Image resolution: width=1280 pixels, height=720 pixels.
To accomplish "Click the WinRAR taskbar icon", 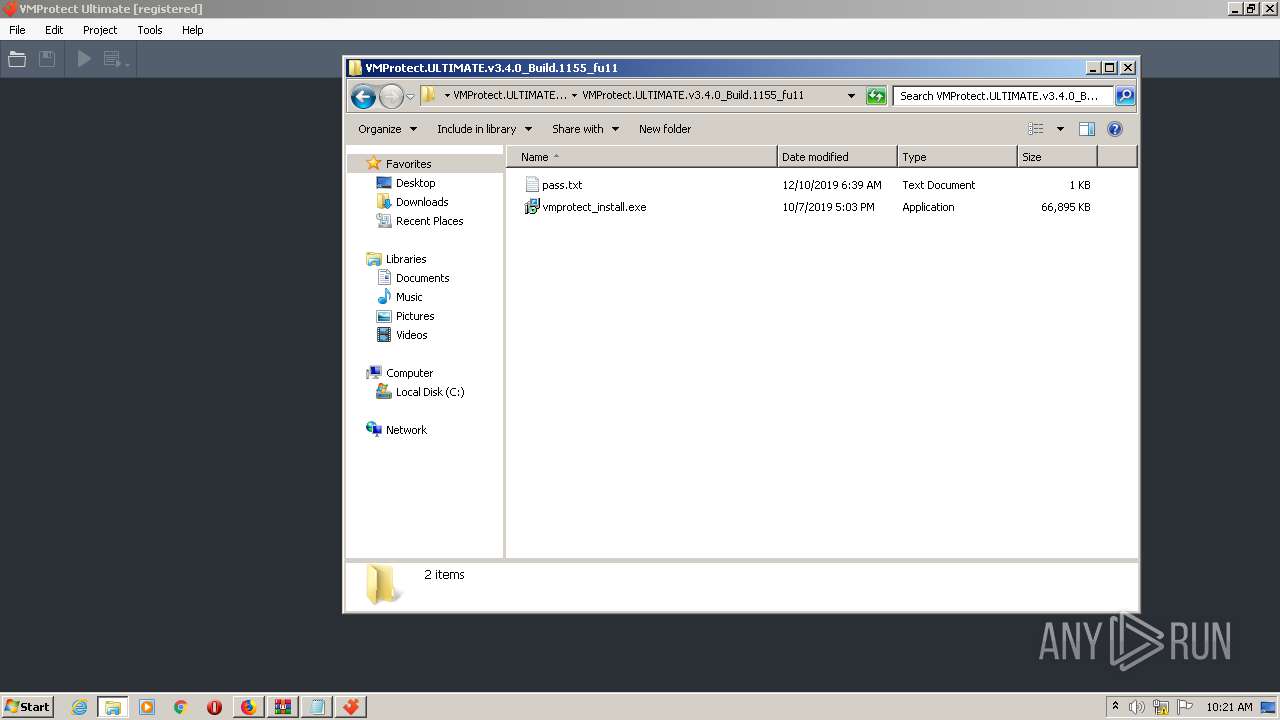I will [x=283, y=707].
